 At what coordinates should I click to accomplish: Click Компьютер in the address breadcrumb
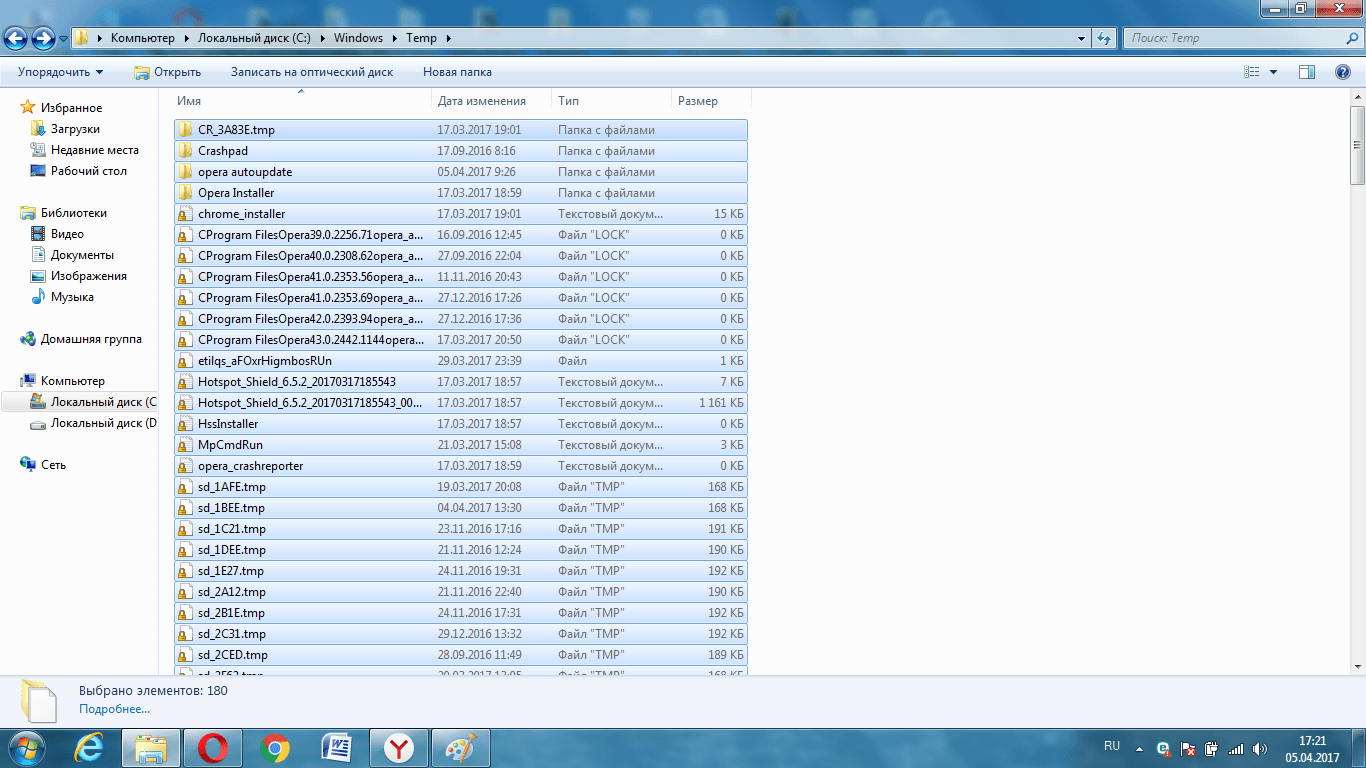(x=142, y=38)
